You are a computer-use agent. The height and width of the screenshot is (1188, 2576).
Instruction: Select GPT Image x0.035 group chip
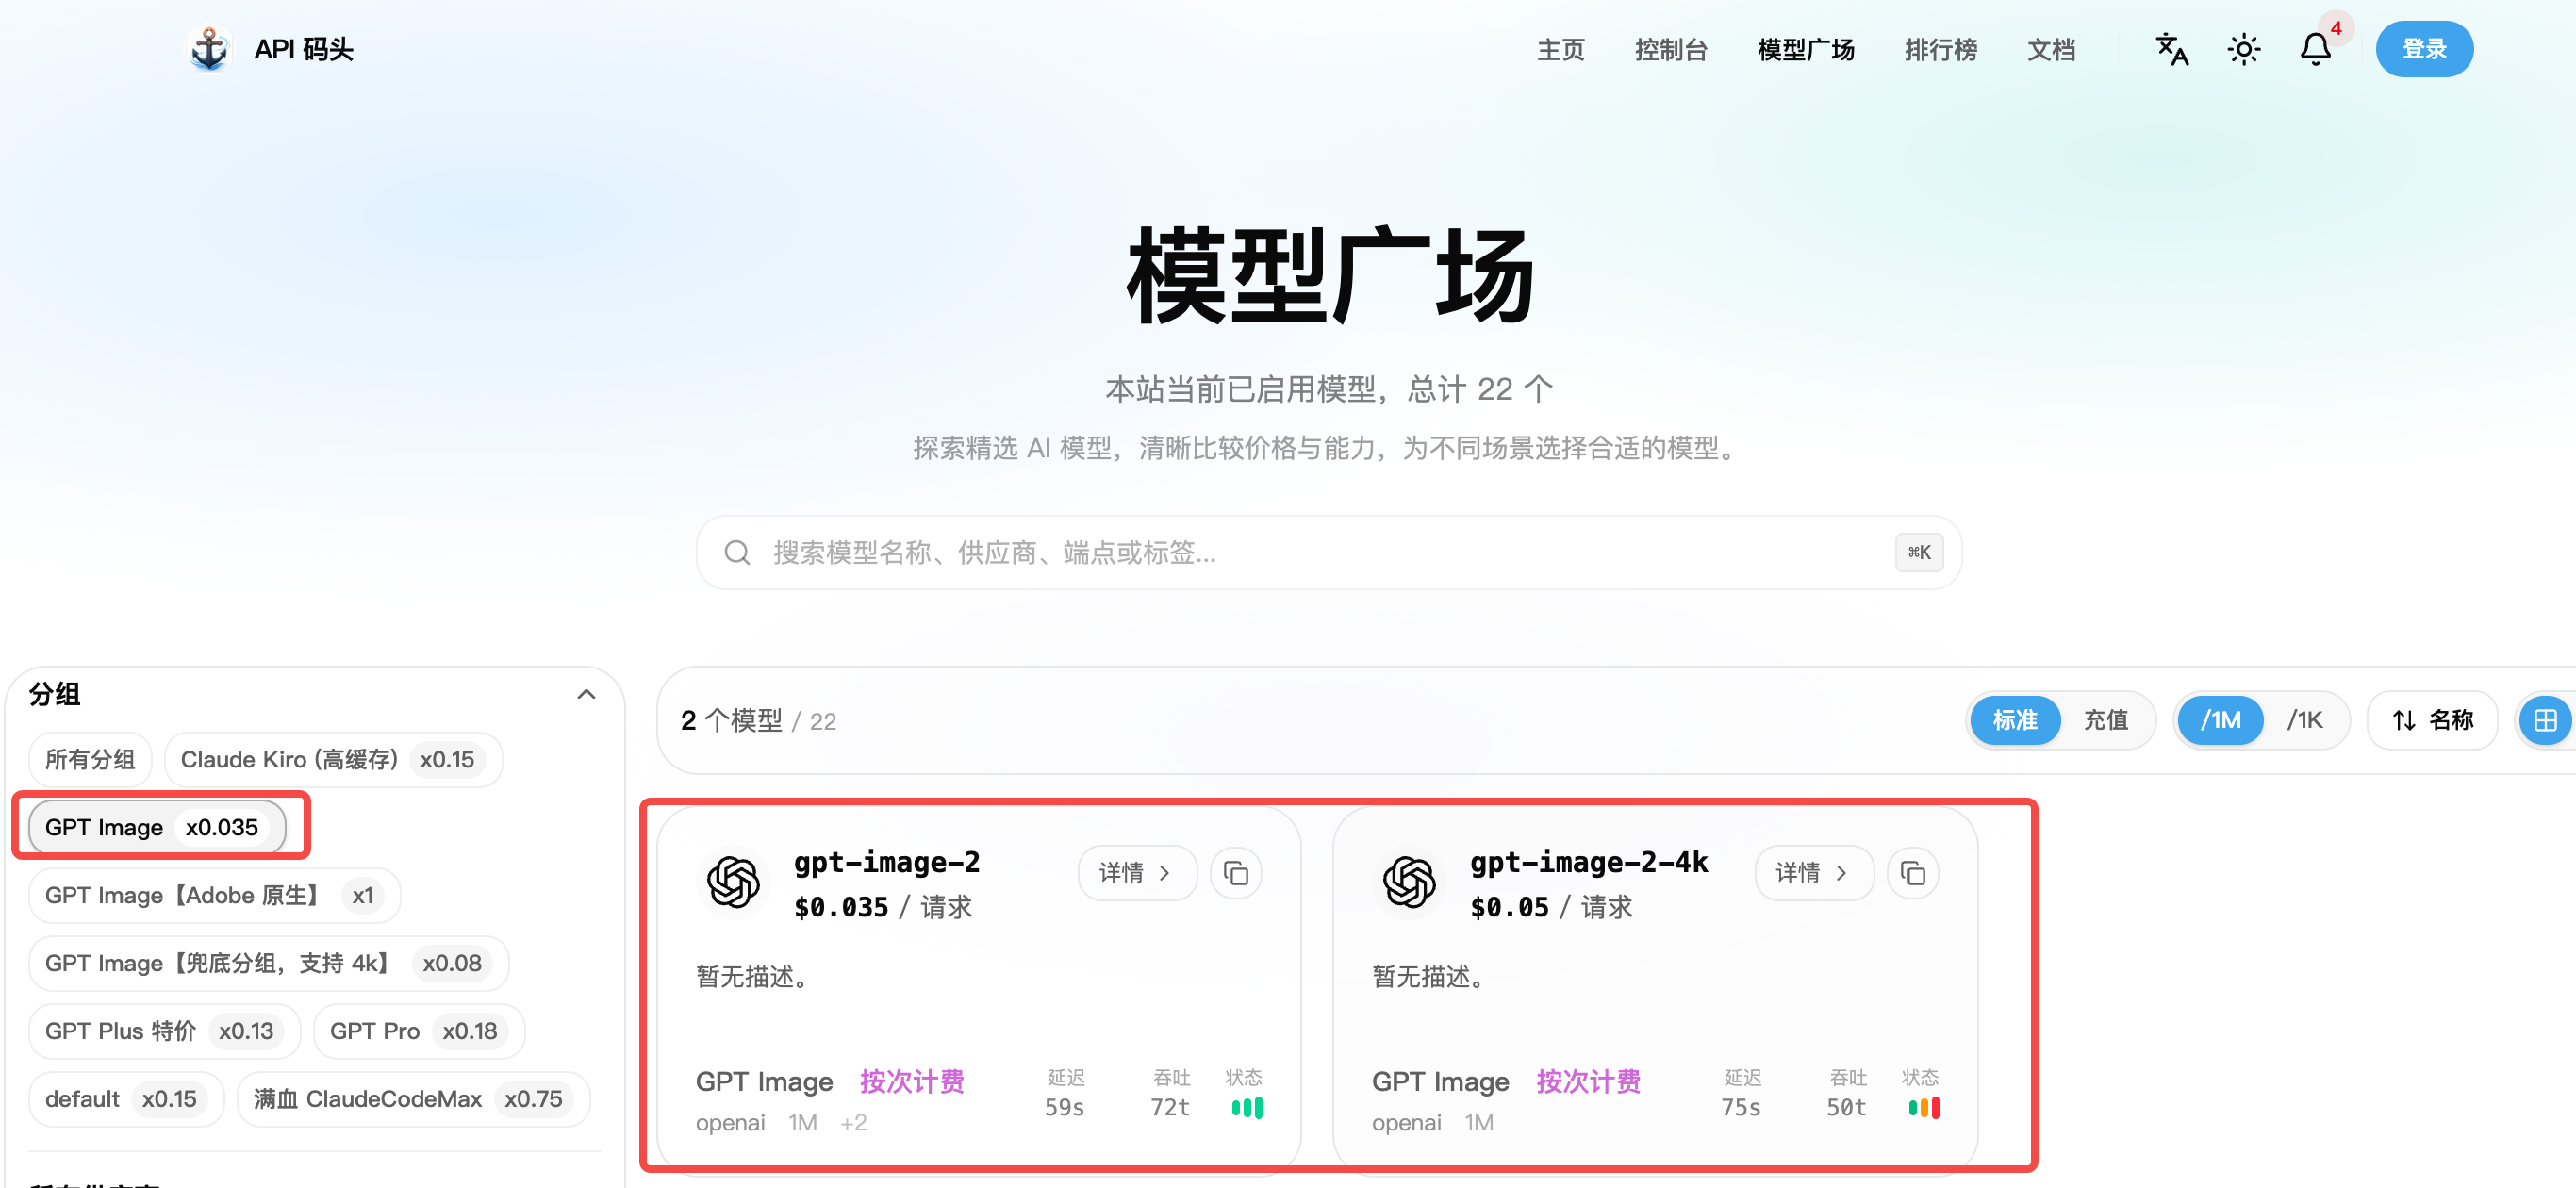pos(157,828)
